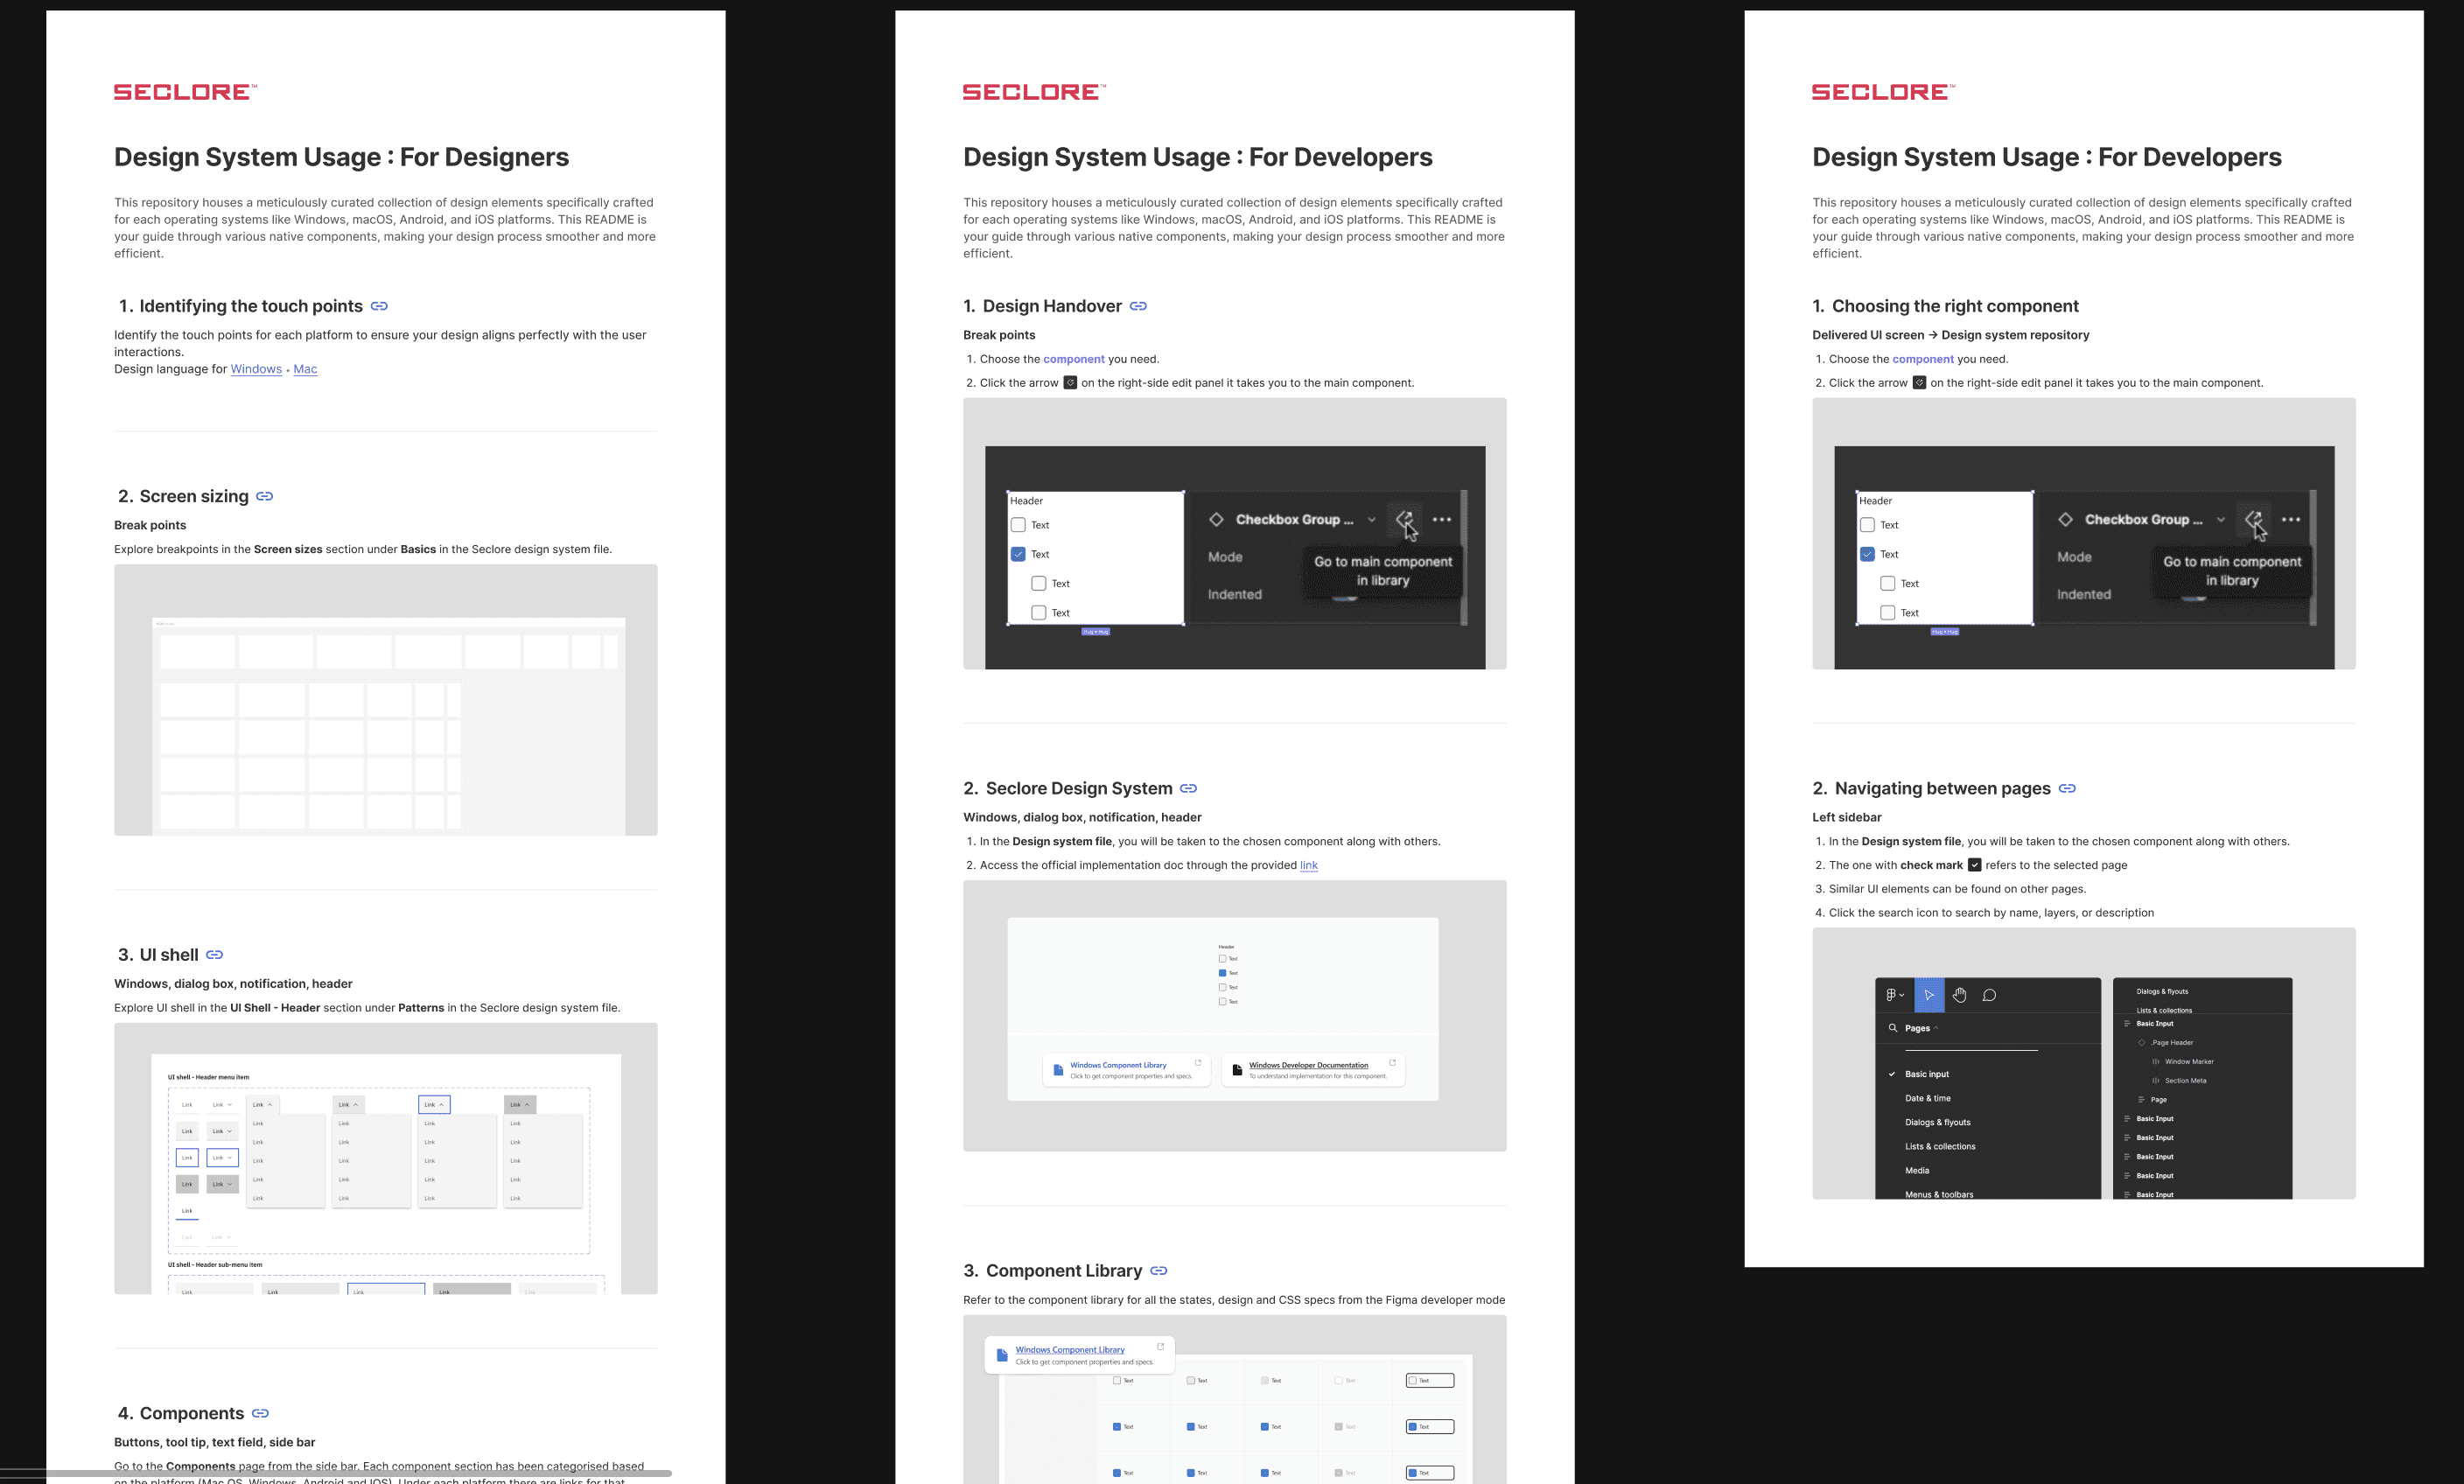
Task: Click the search icon beside Pages
Action: tap(1892, 1028)
